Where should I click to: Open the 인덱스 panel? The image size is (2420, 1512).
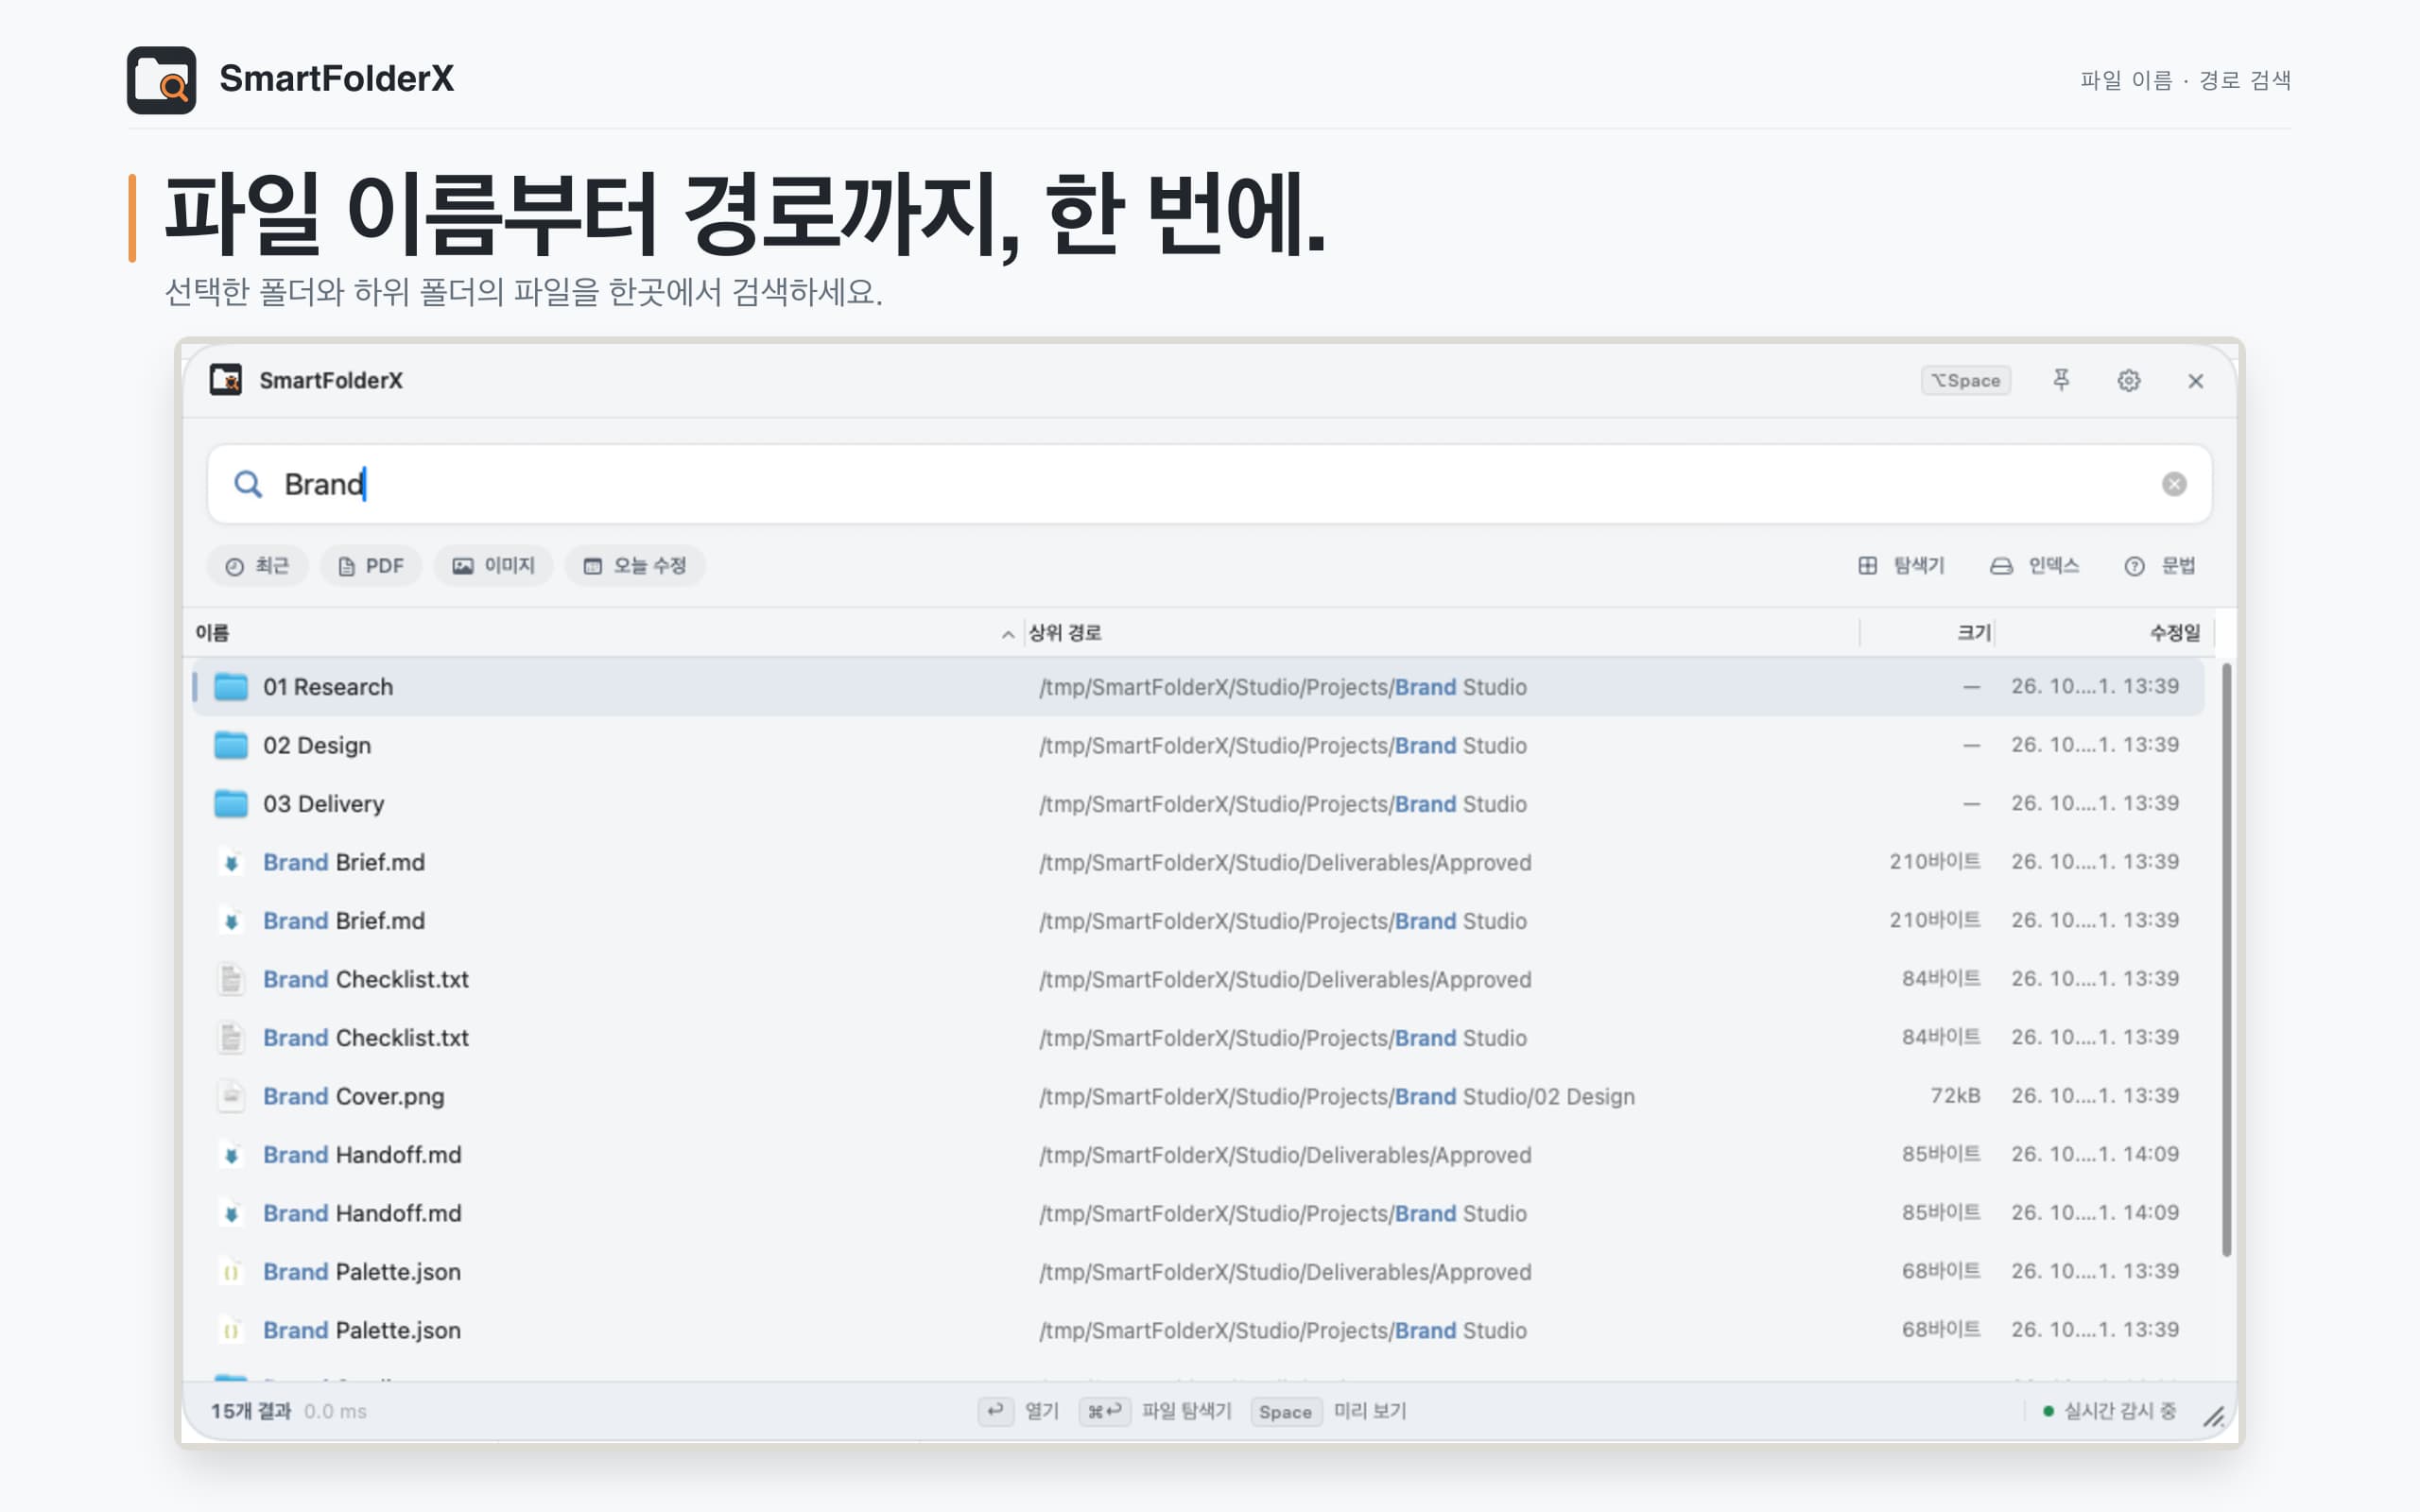pyautogui.click(x=2034, y=566)
